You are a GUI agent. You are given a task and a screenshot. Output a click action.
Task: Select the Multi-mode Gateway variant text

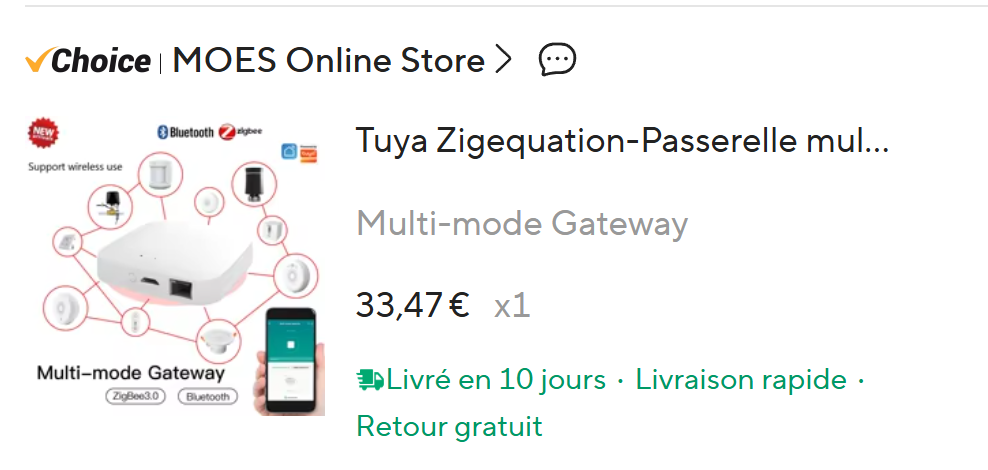(522, 223)
